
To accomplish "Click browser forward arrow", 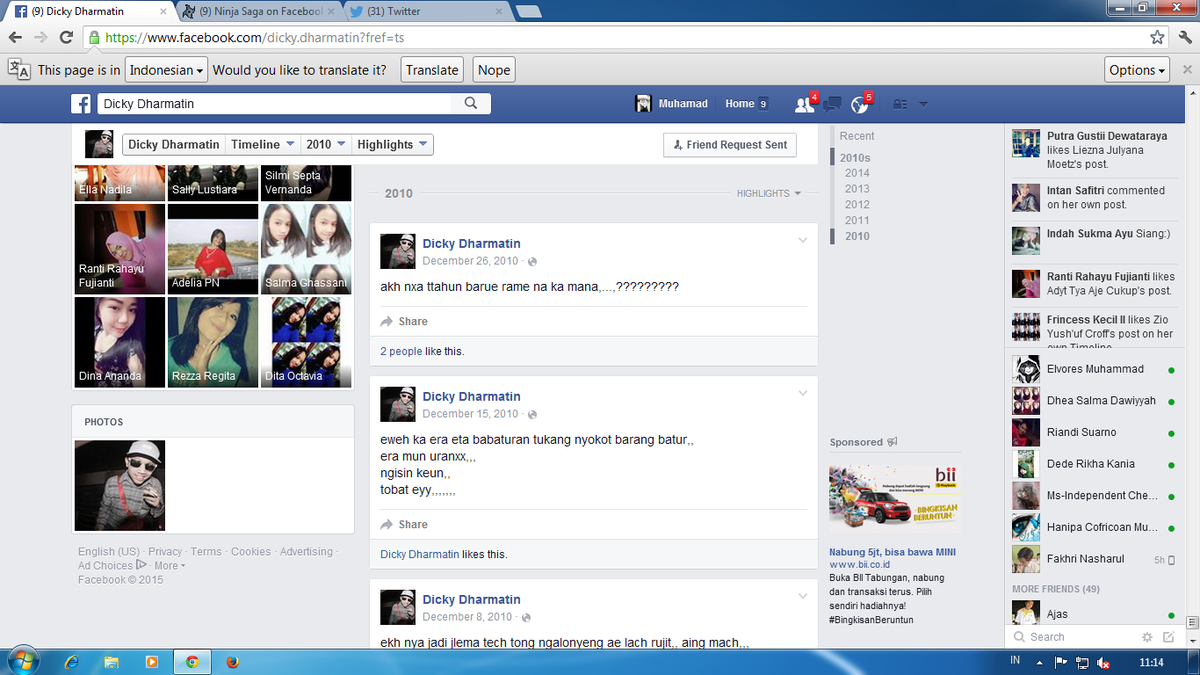I will coord(40,38).
